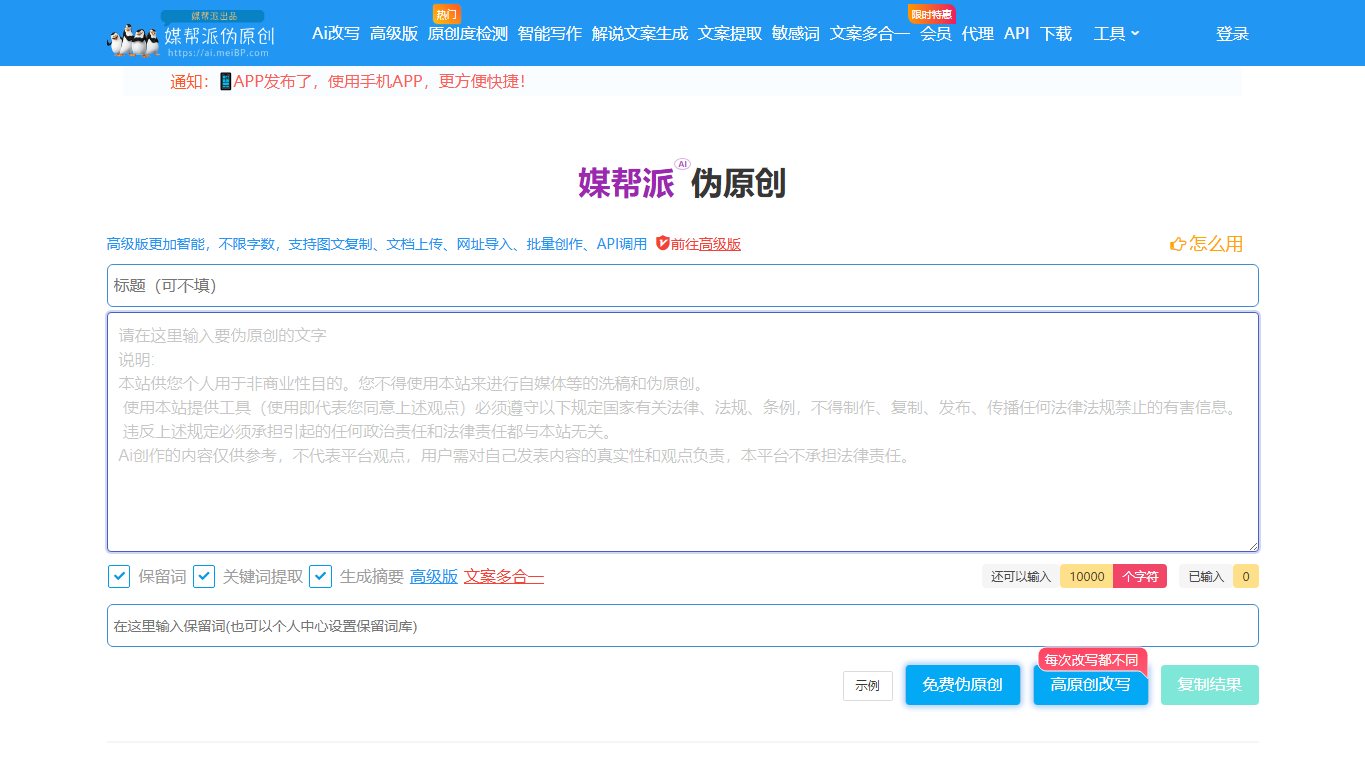Click the AI badge beside 媒帮派 title

click(x=683, y=165)
